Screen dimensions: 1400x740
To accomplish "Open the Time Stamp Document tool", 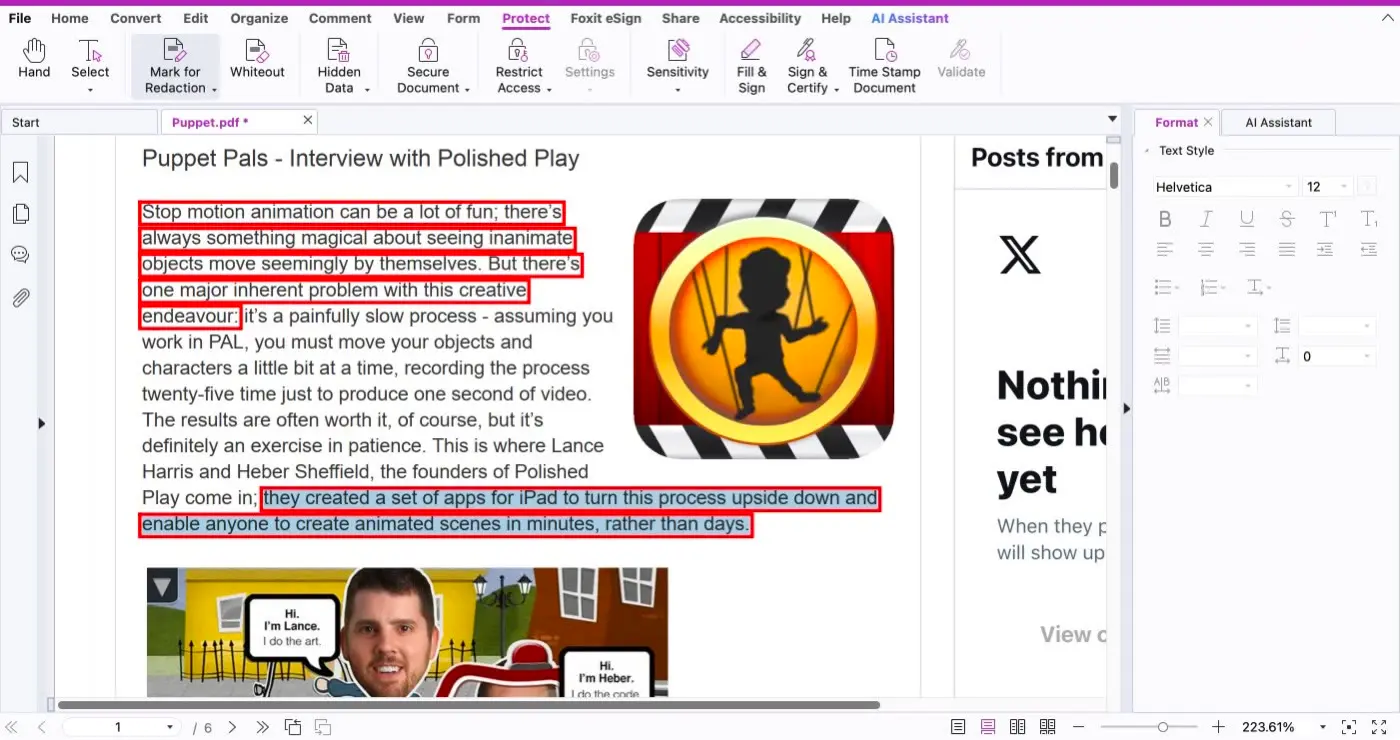I will 884,67.
